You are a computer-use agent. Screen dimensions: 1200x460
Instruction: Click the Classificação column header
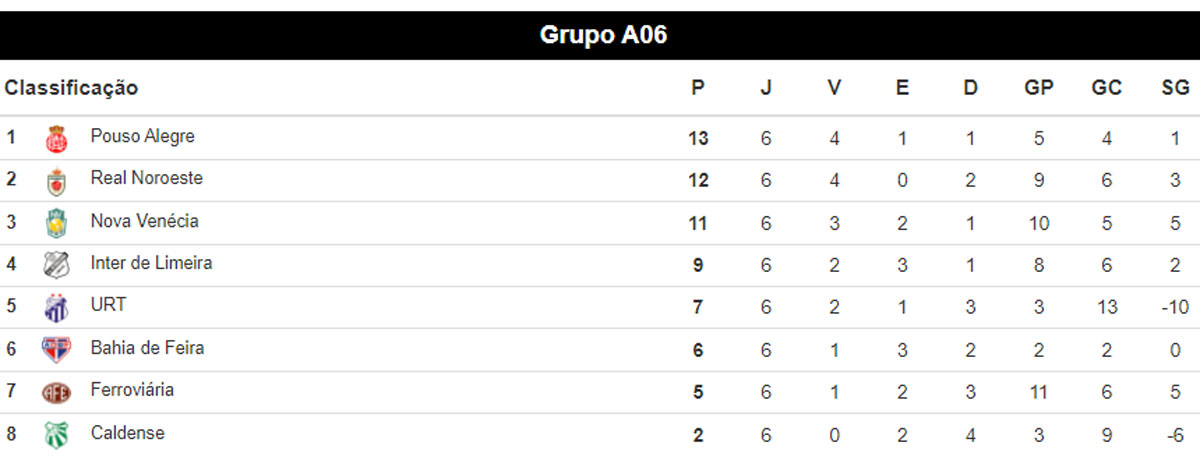71,88
